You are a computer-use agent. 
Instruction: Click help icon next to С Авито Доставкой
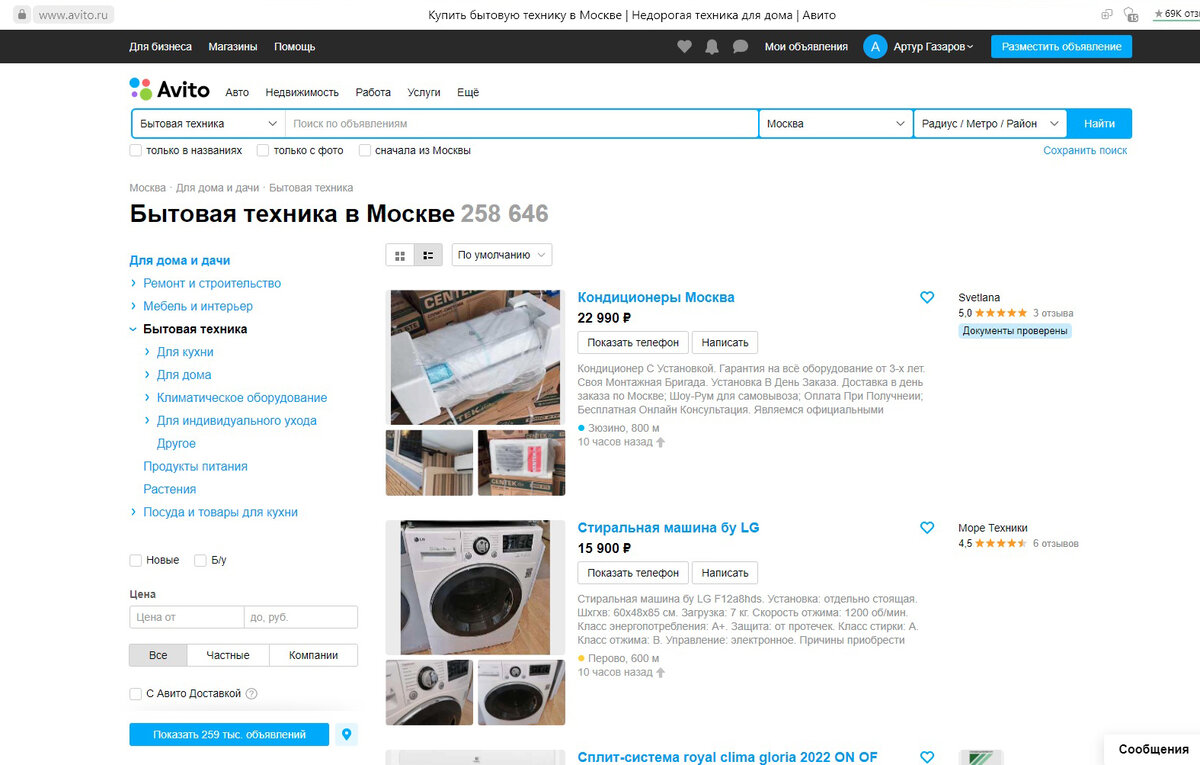(x=252, y=694)
